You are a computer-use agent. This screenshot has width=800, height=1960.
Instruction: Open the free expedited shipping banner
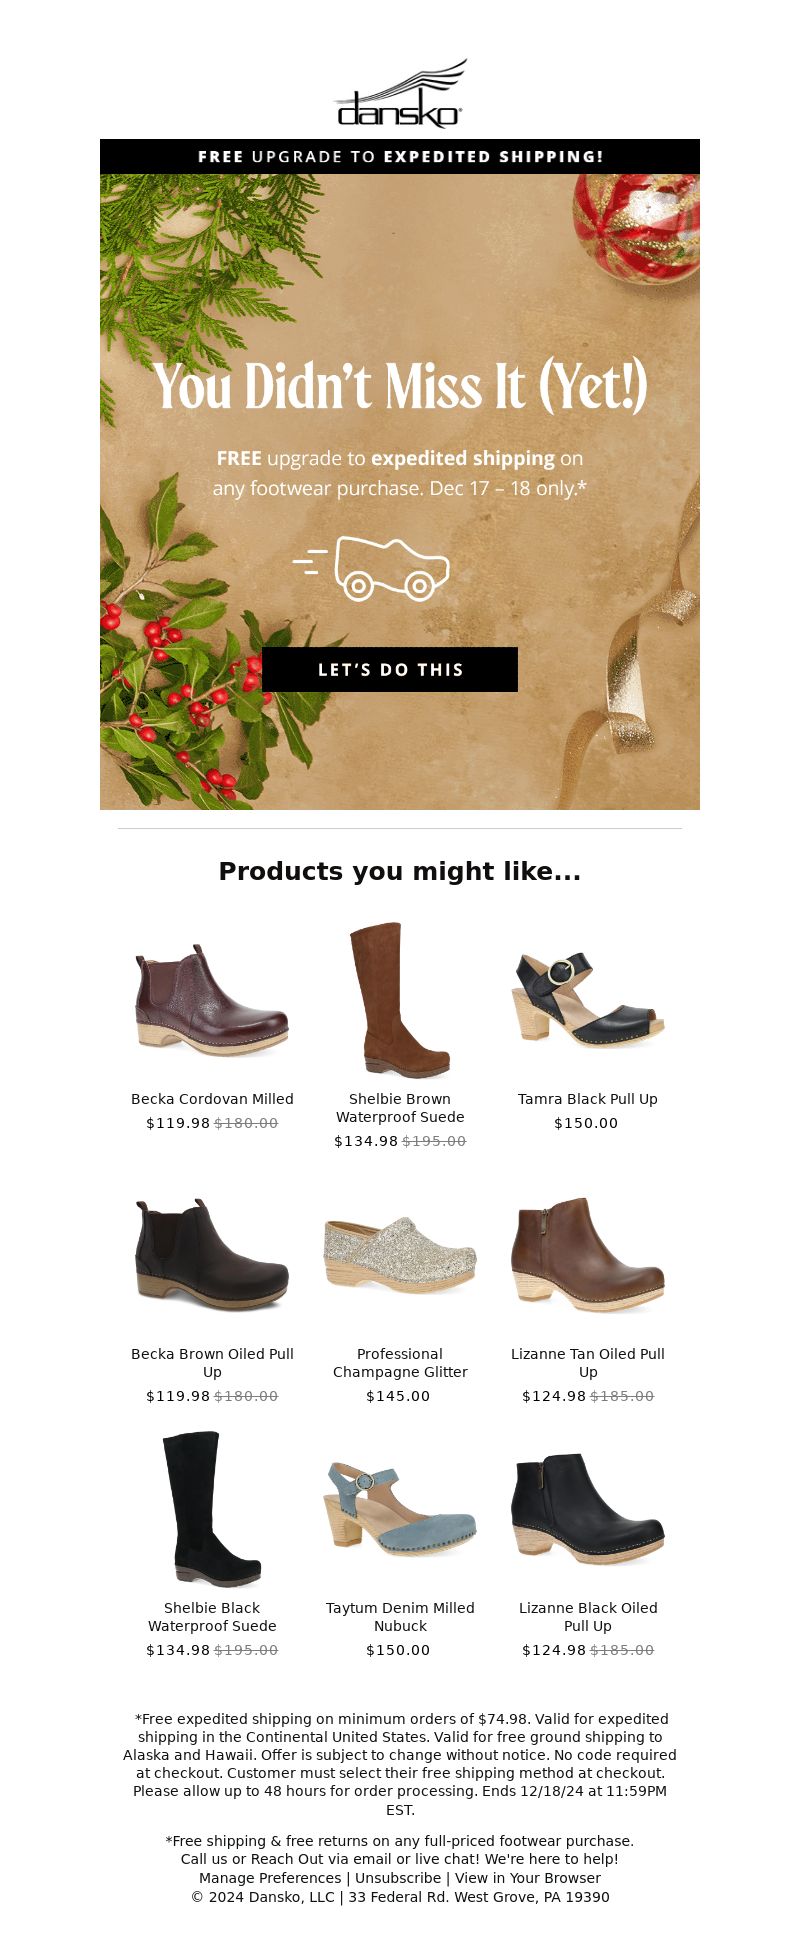[x=400, y=157]
